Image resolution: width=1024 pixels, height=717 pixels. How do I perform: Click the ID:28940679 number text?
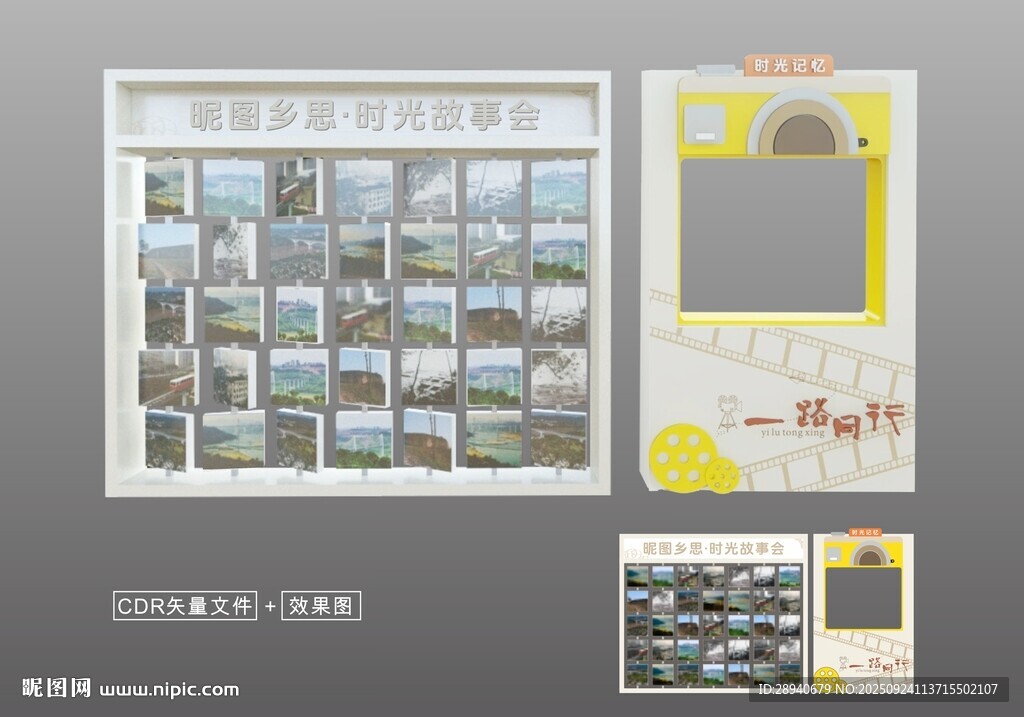pos(794,689)
